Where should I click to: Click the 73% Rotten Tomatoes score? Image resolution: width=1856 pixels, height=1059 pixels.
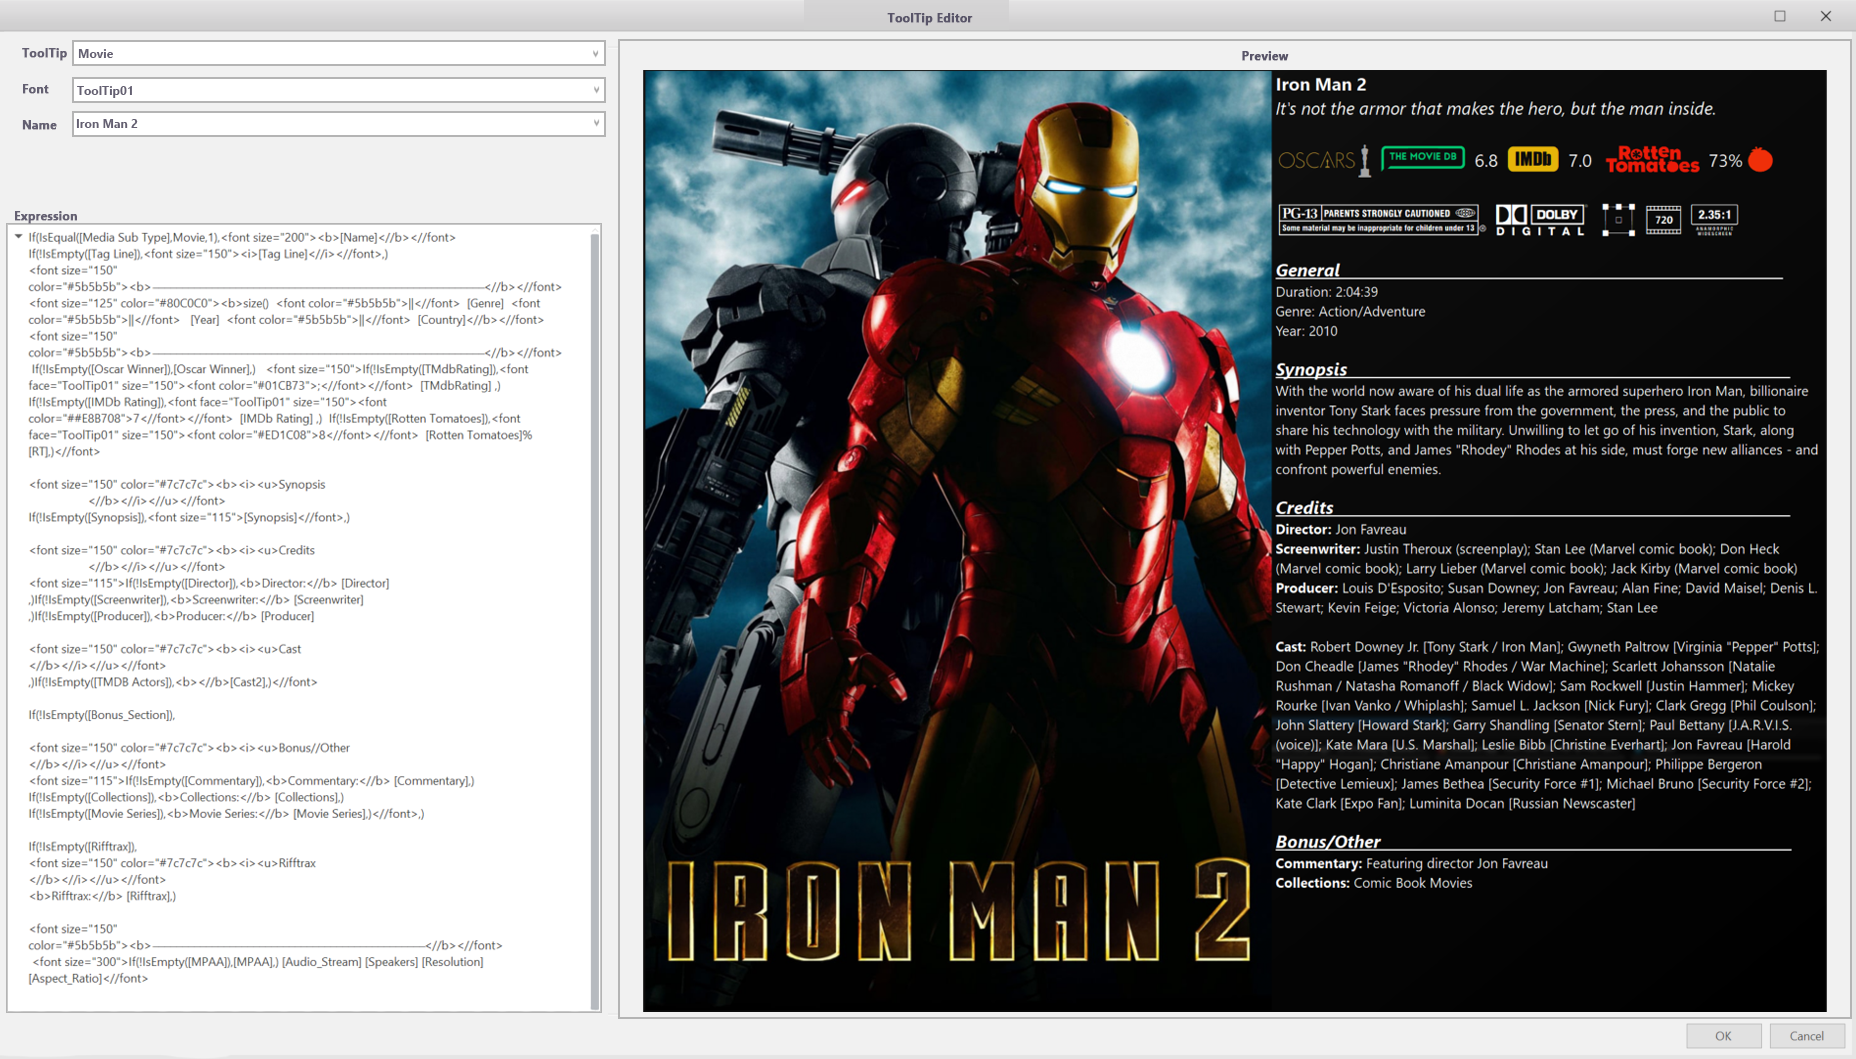click(1725, 161)
